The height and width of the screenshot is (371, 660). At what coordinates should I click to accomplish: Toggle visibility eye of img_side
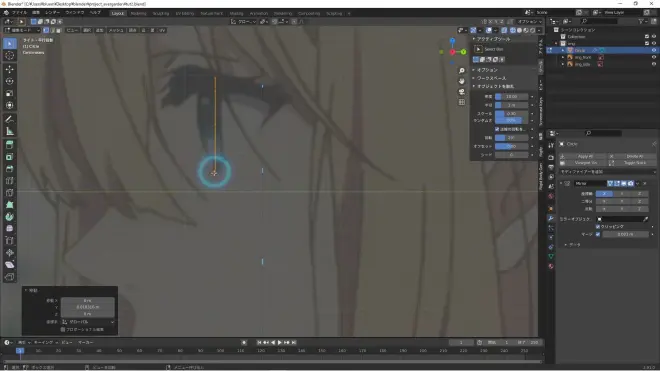point(654,64)
